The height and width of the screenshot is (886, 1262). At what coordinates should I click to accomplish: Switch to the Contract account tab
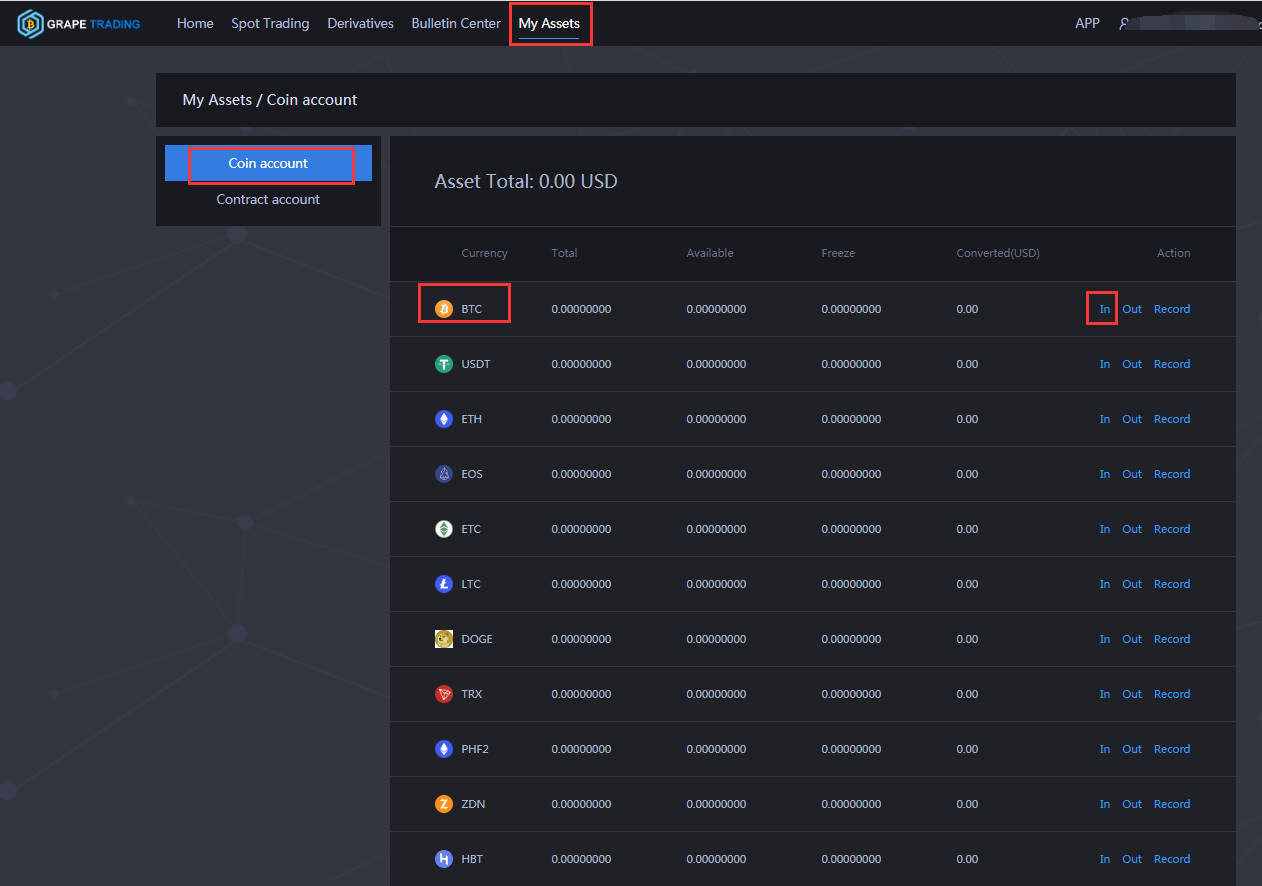268,199
